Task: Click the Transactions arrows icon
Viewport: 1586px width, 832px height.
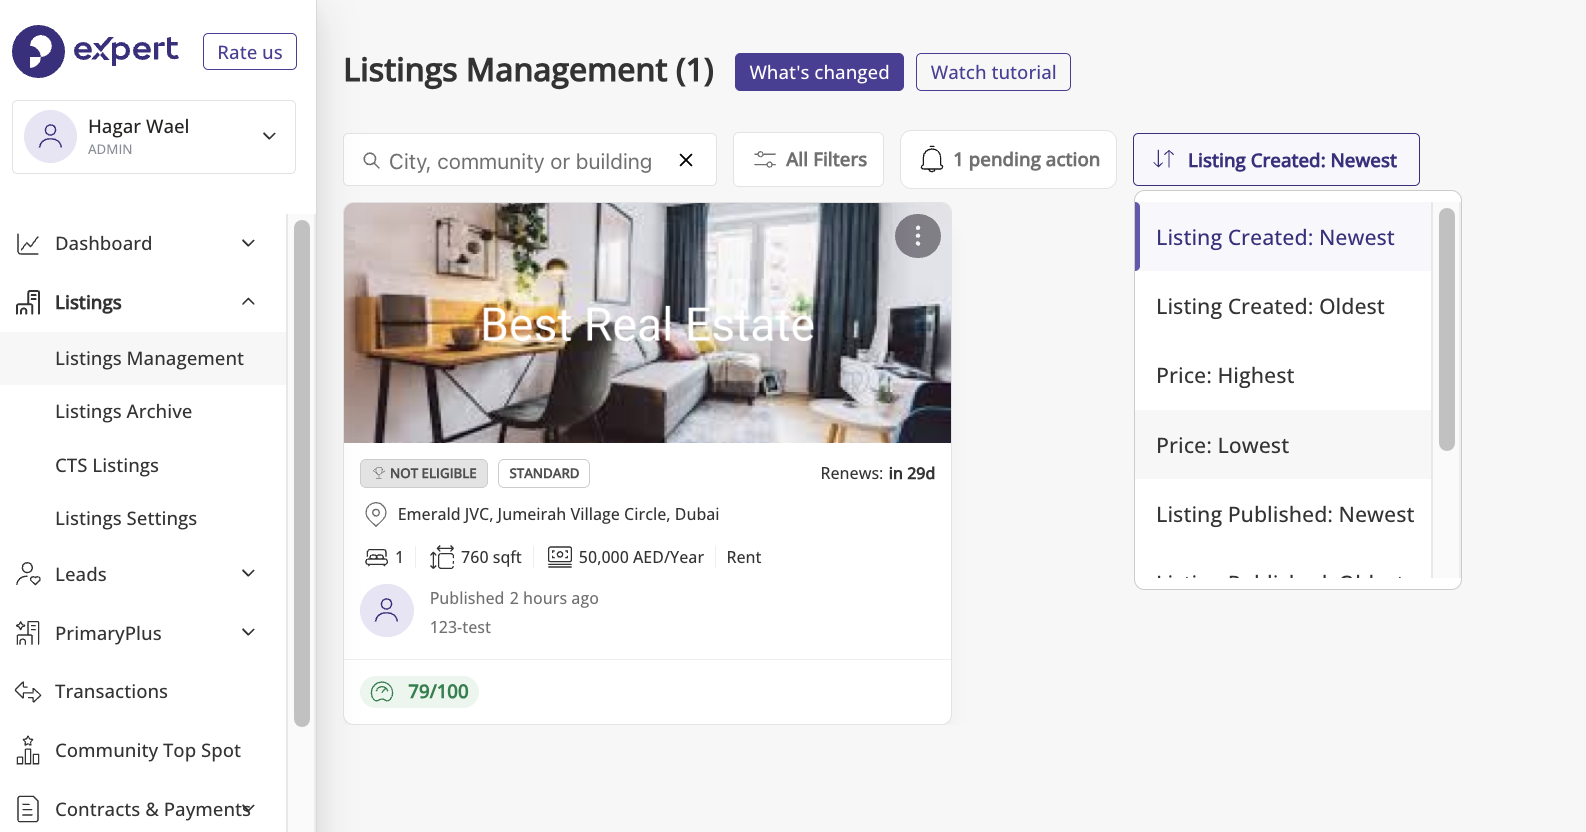Action: point(28,692)
